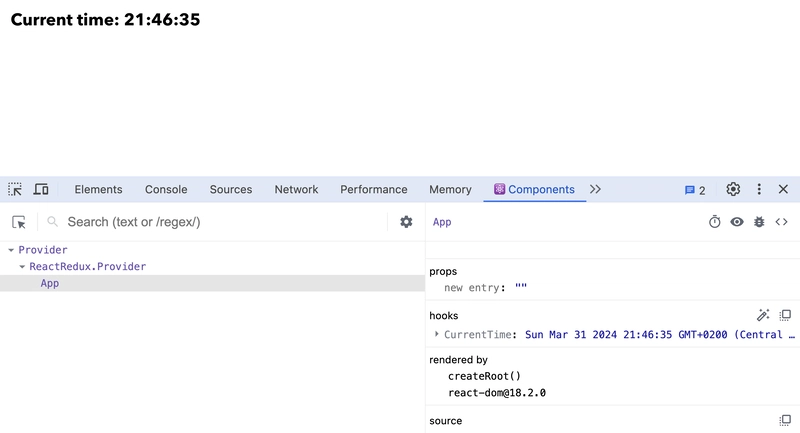The image size is (800, 433).
Task: Log App component data with bug icon
Action: point(759,222)
